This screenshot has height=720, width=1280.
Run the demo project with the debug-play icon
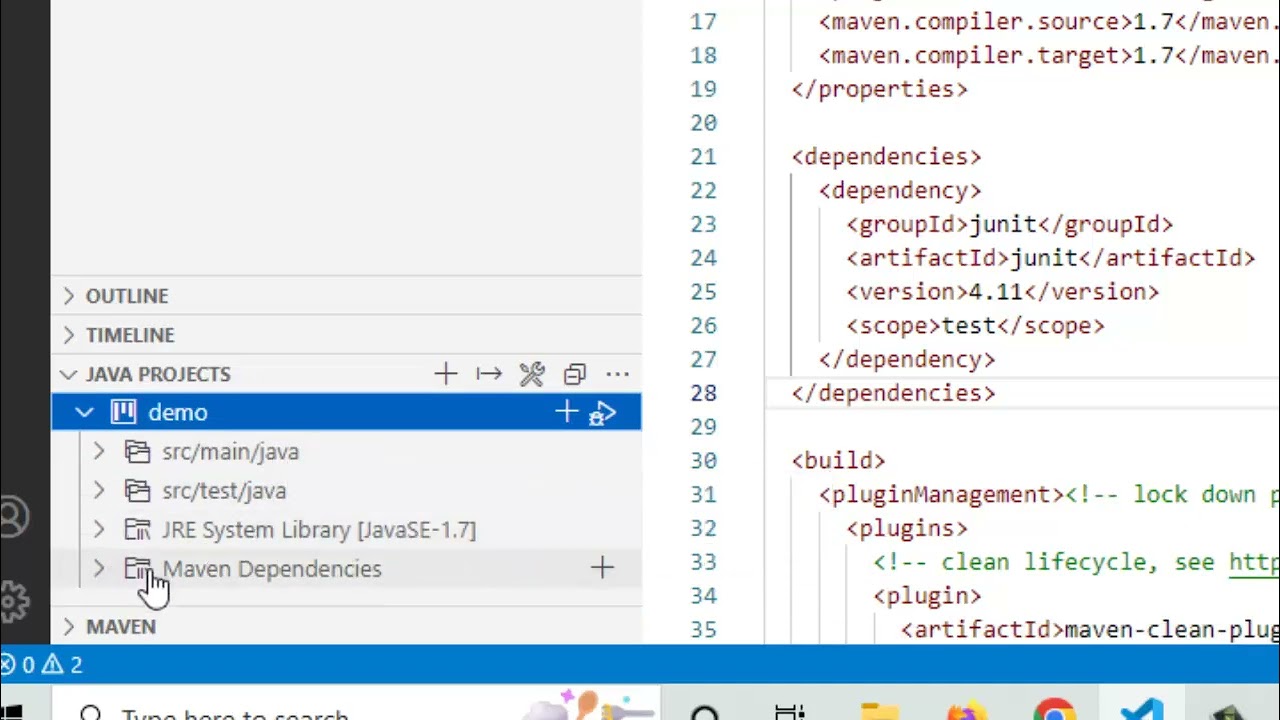(x=603, y=413)
